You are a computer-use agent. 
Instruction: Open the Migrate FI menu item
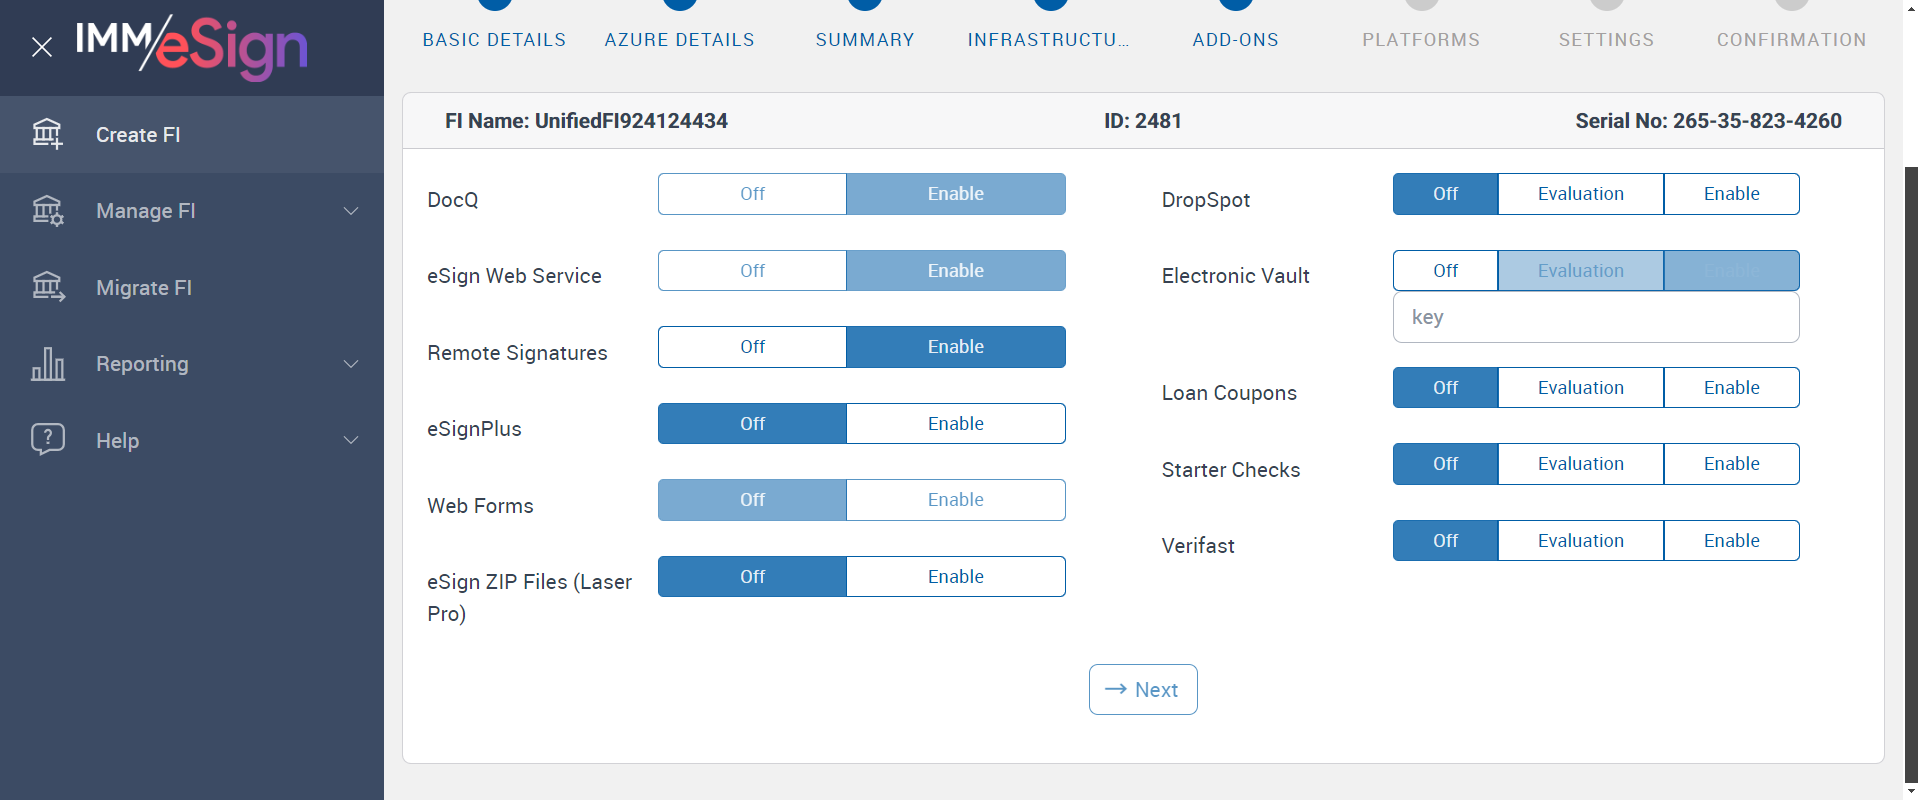pos(192,288)
